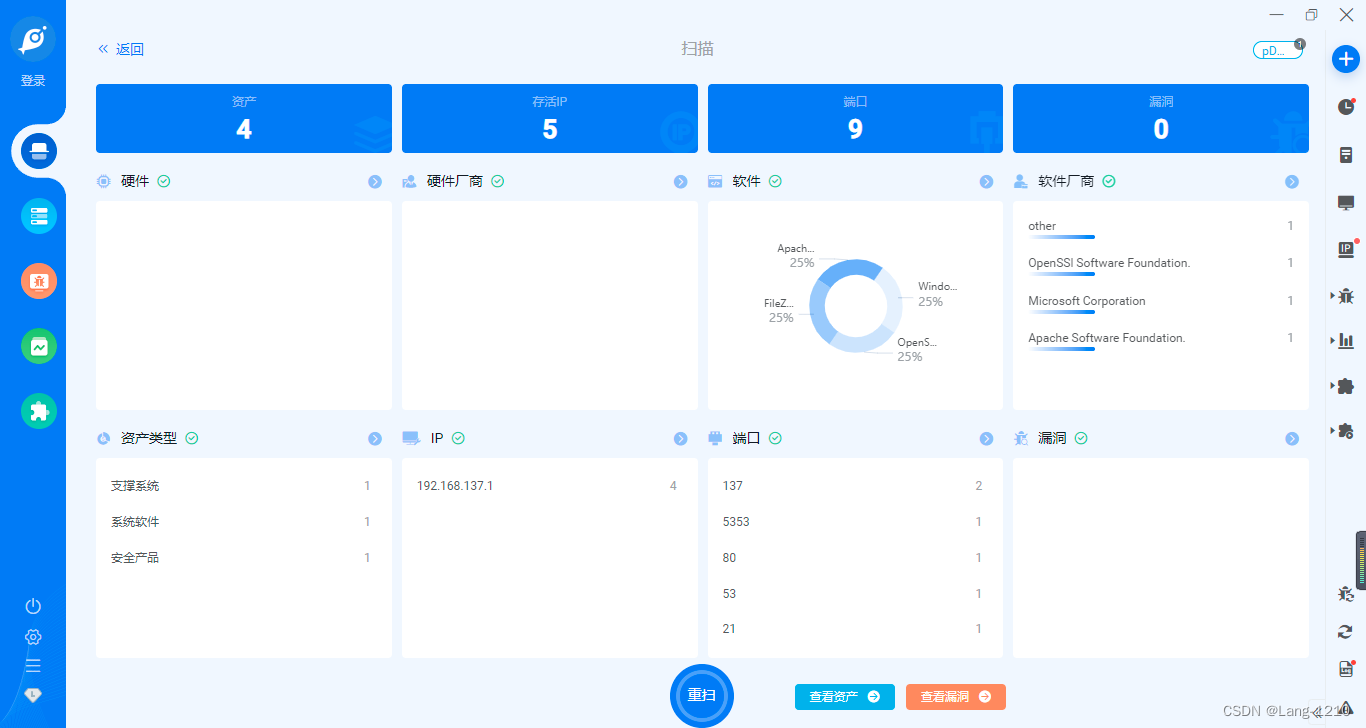Image resolution: width=1366 pixels, height=728 pixels.
Task: Click the green check next to 漏洞 panel
Action: click(1081, 438)
